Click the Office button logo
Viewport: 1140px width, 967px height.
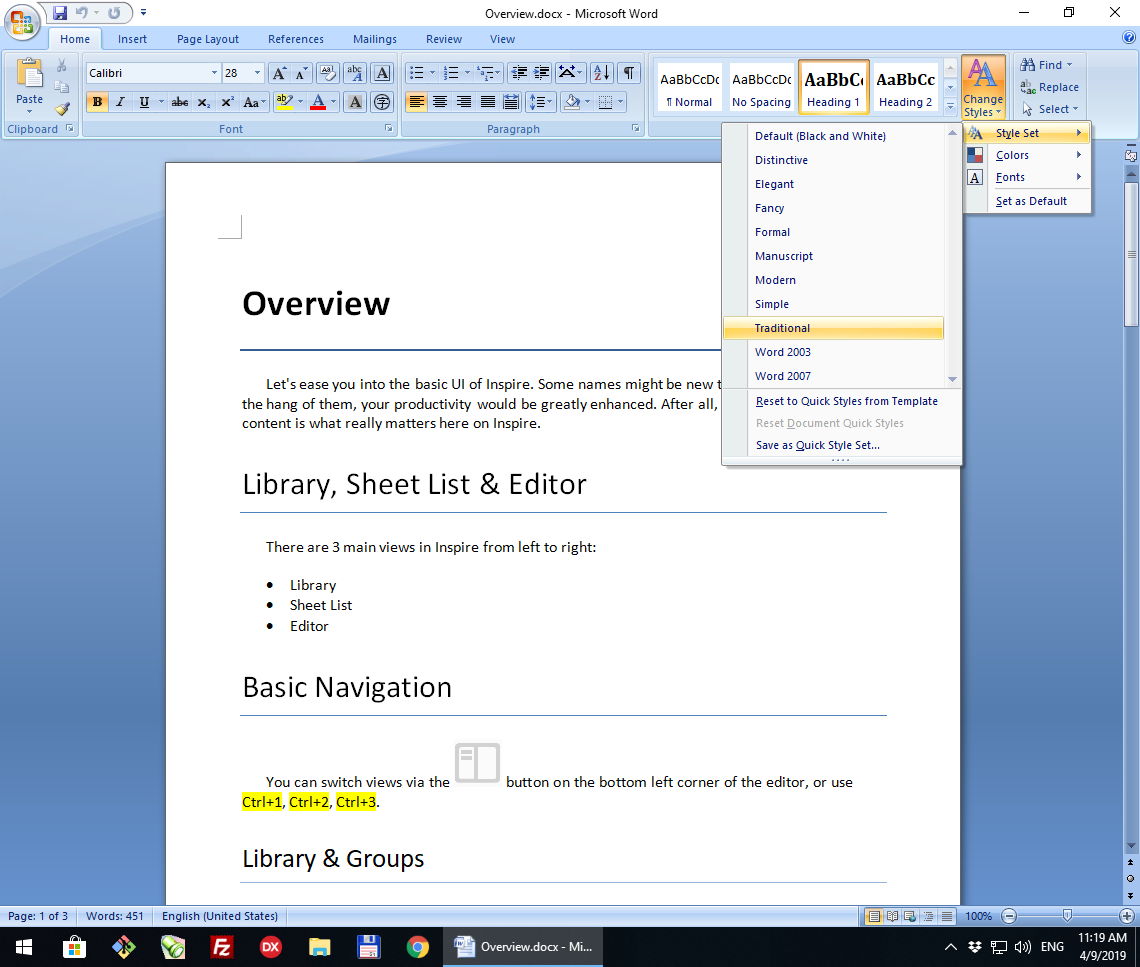(x=21, y=21)
